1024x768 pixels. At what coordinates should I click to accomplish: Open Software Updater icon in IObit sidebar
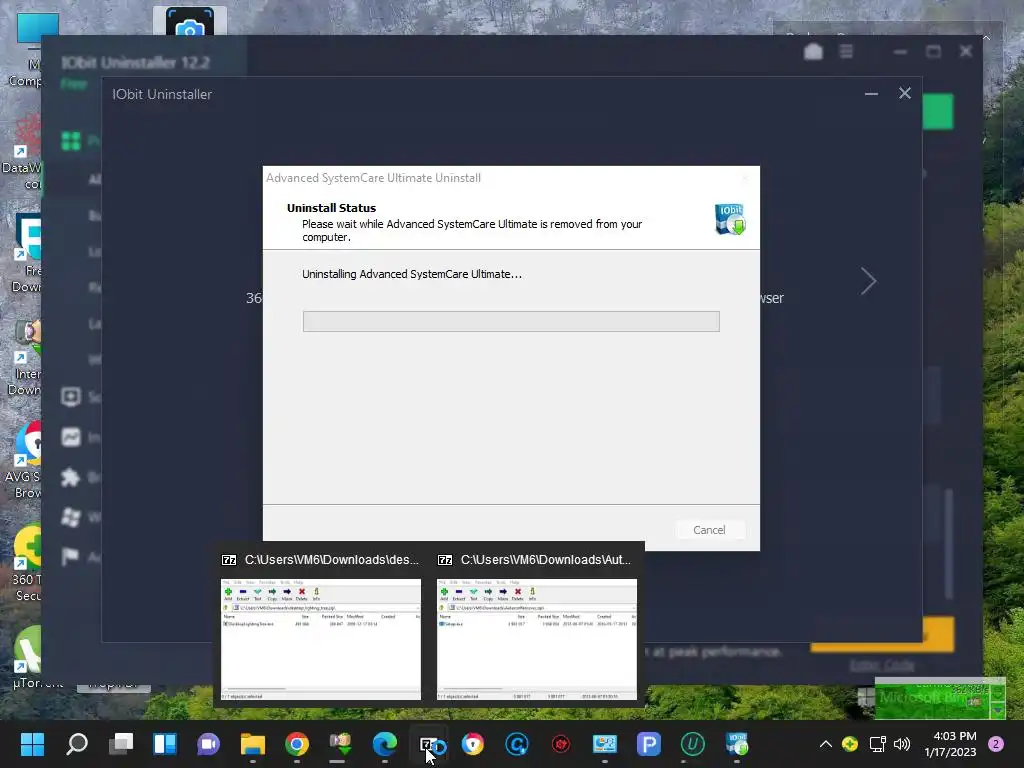(x=71, y=396)
